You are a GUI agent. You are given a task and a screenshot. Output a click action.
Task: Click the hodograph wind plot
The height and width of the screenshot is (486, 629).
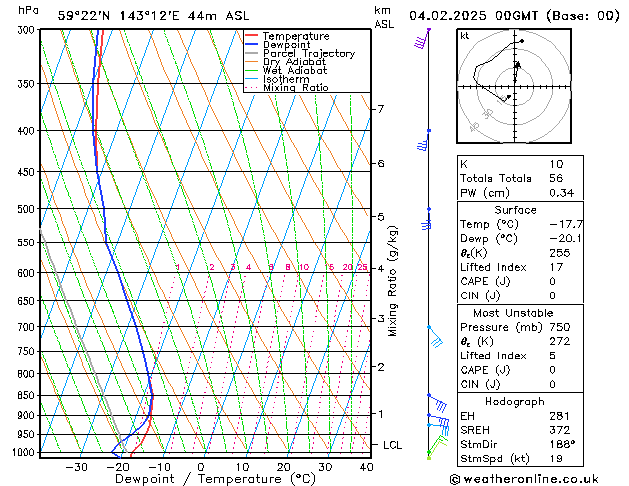514,86
